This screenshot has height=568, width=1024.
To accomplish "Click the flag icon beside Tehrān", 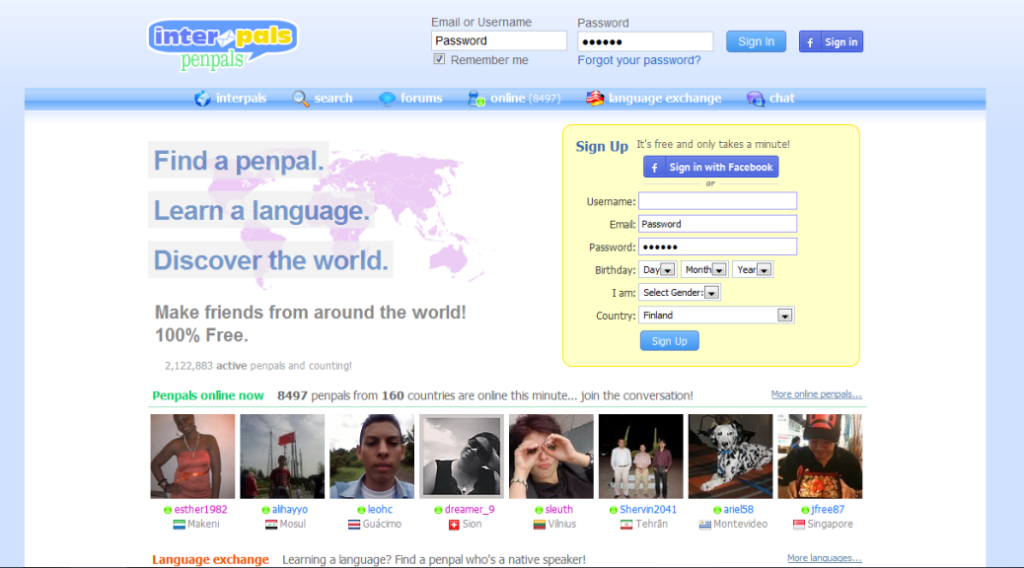I will pos(626,524).
